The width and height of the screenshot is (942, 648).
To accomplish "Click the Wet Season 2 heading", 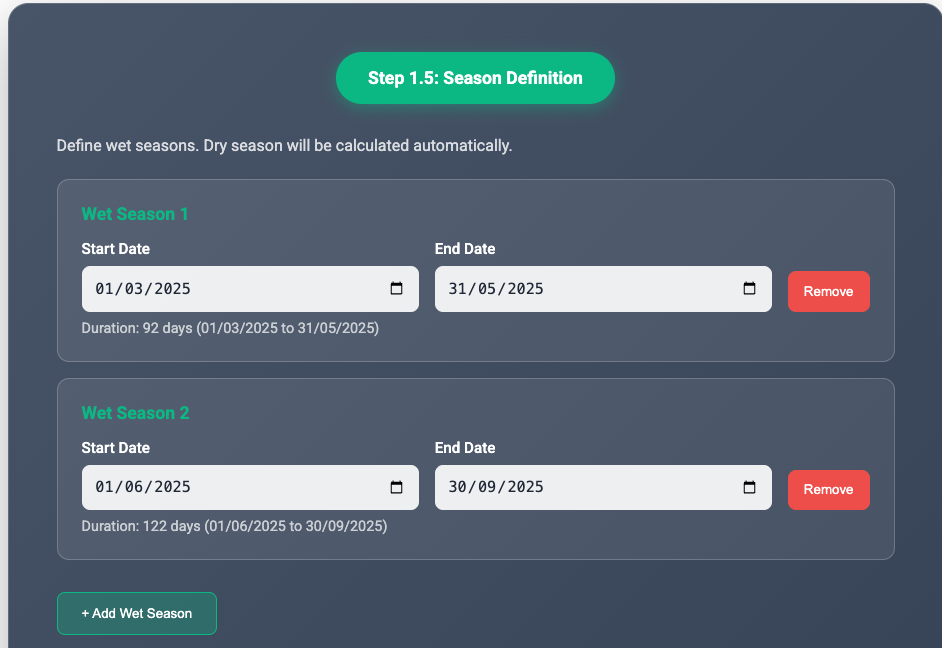I will [x=135, y=413].
